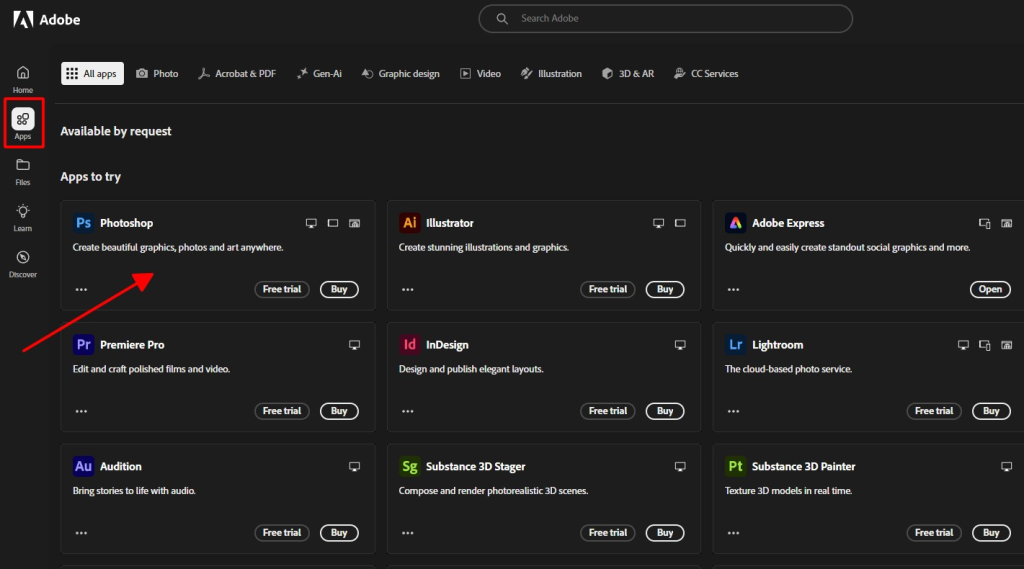
Task: Click Buy on the Lightroom card
Action: point(991,411)
